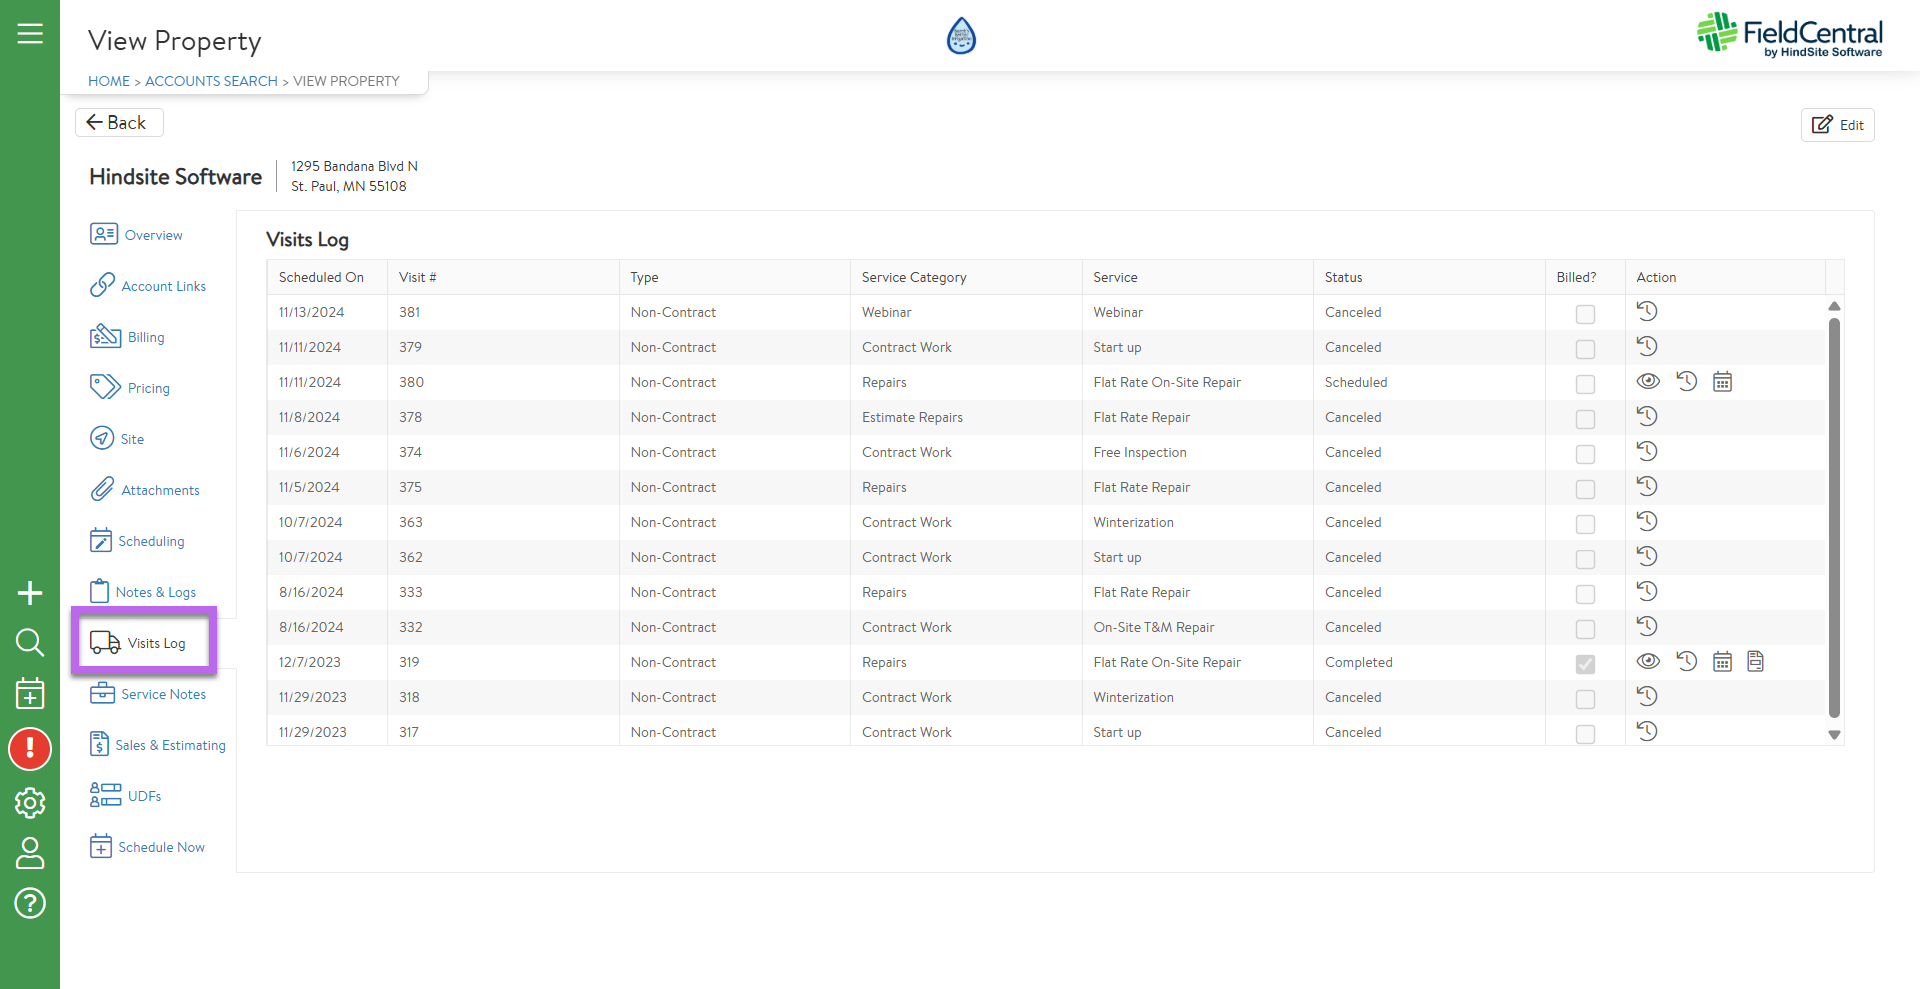Screen dimensions: 1920x989
Task: Click the Back button
Action: click(118, 122)
